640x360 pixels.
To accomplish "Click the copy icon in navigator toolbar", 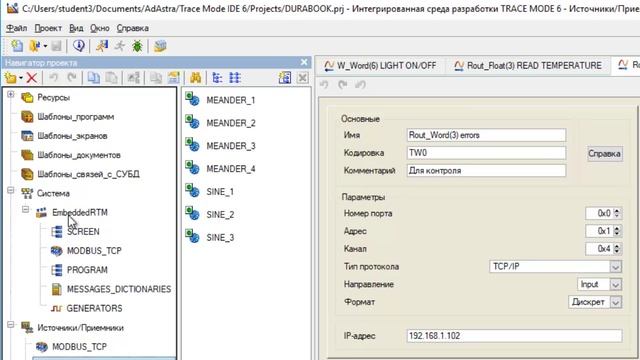I will click(x=93, y=78).
